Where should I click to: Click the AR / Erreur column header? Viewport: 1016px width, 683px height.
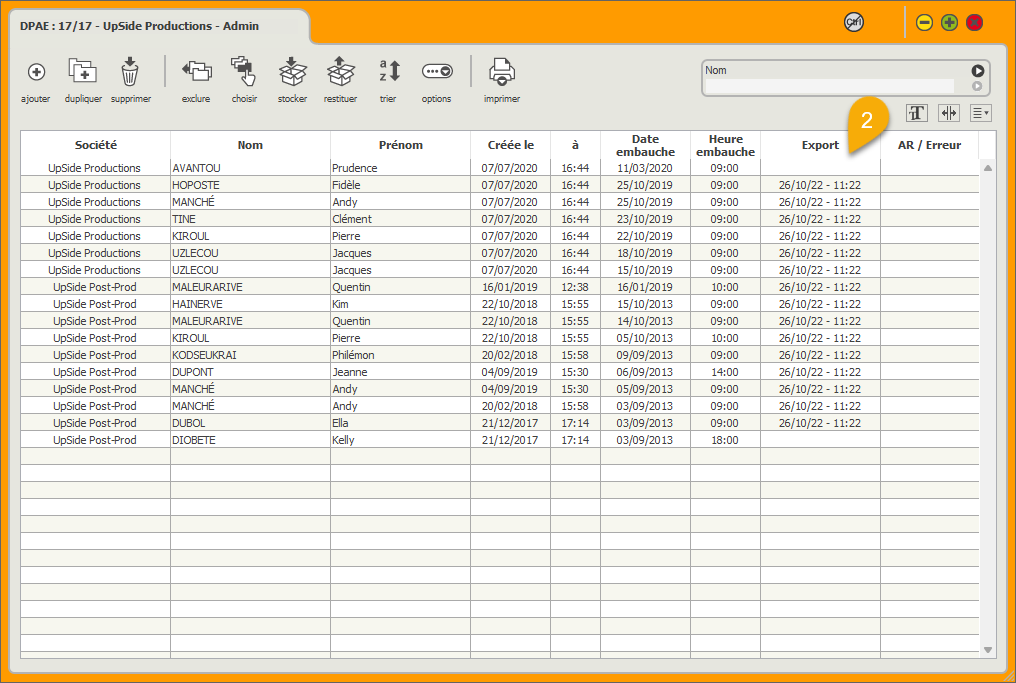(x=929, y=145)
